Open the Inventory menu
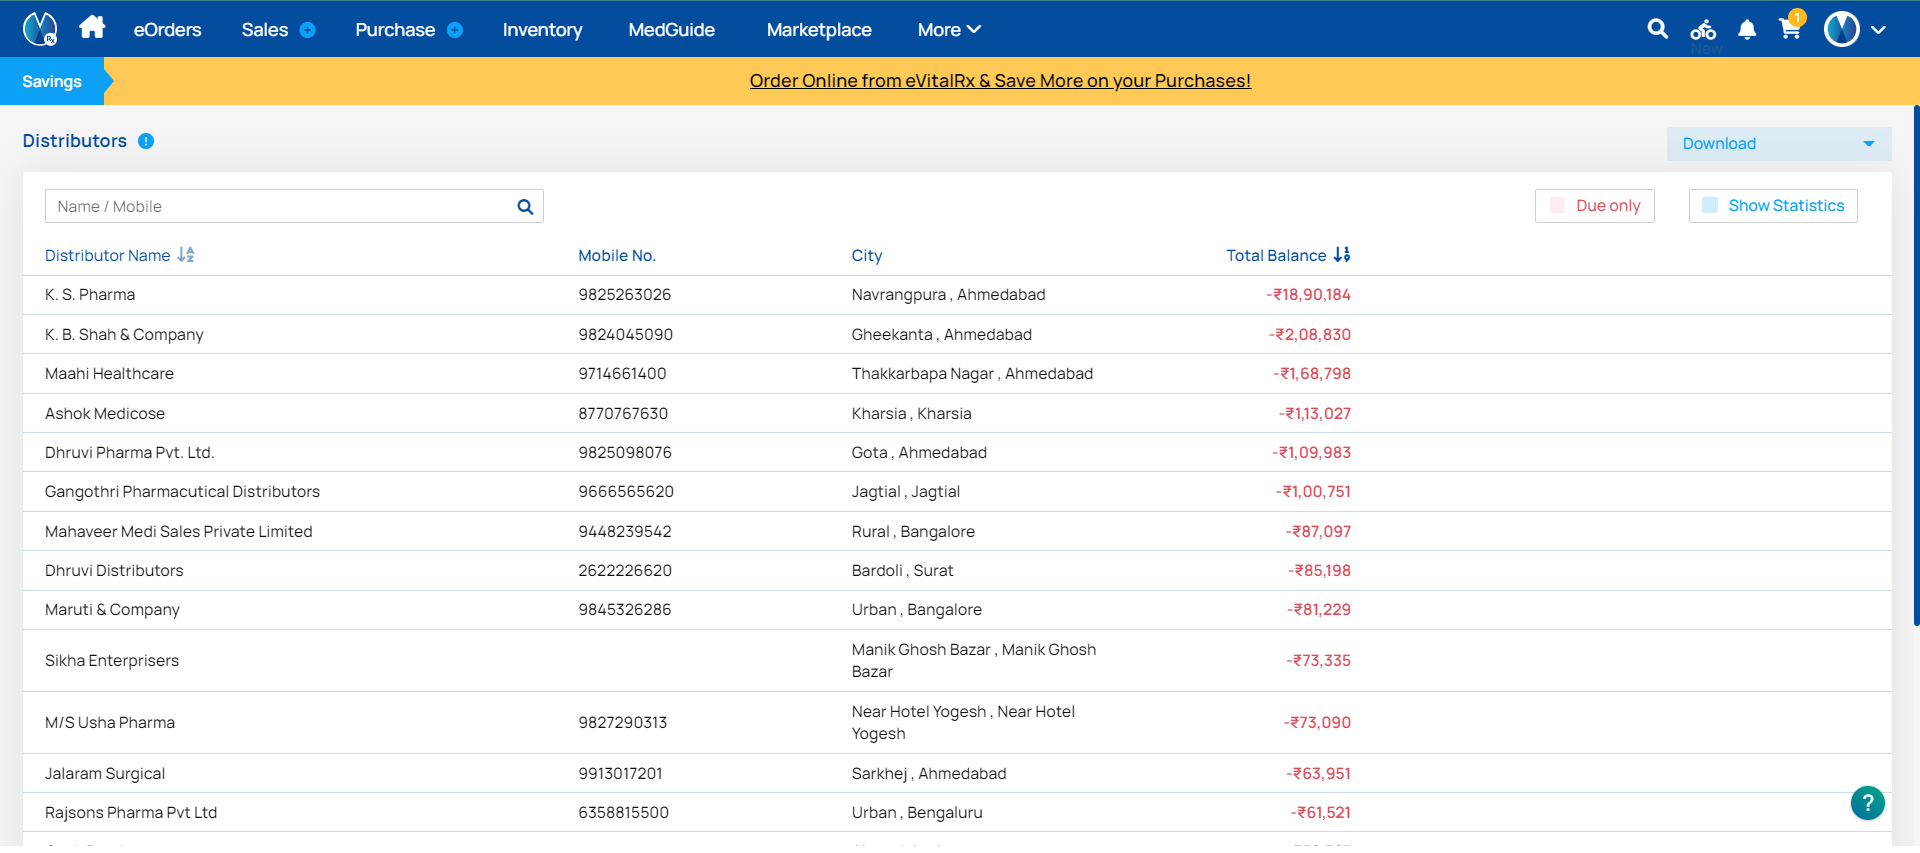The height and width of the screenshot is (853, 1920). pyautogui.click(x=542, y=30)
